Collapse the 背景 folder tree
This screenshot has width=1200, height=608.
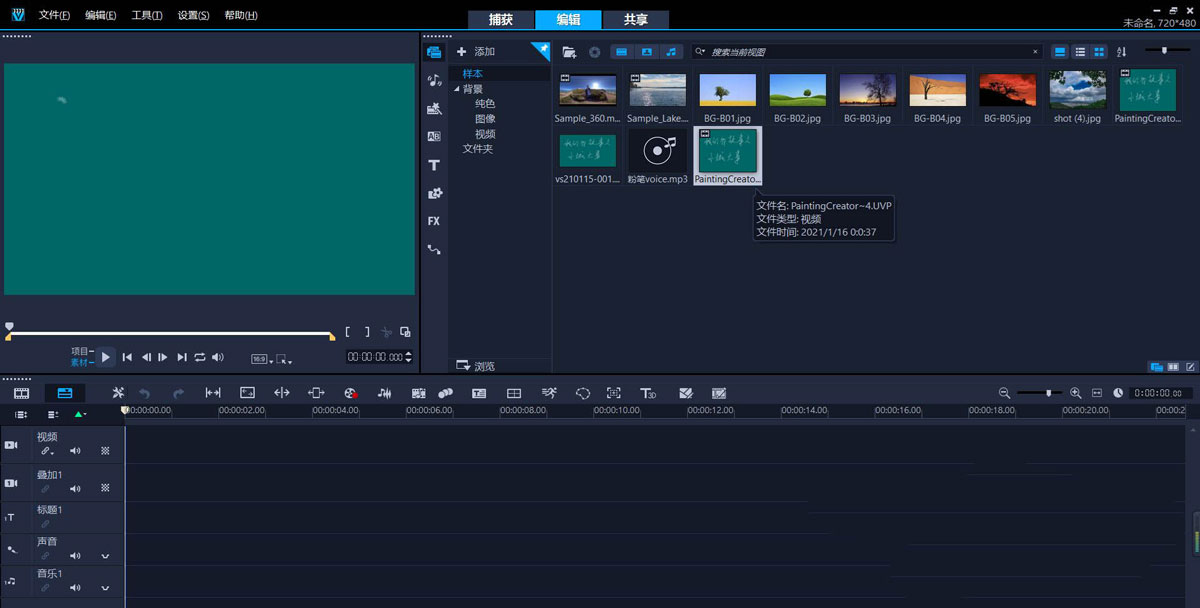tap(457, 89)
